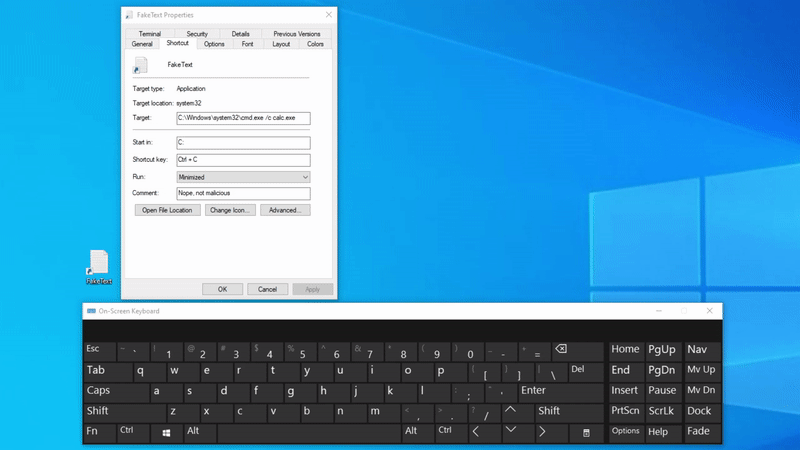The width and height of the screenshot is (800, 450).
Task: Open the Security tab
Action: [x=197, y=34]
